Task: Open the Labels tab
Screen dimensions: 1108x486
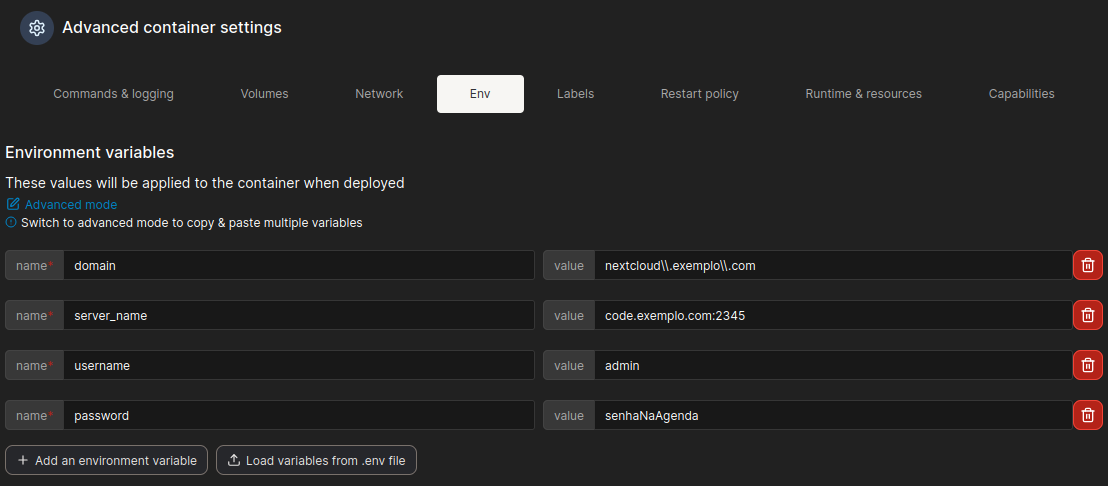Action: [x=575, y=94]
